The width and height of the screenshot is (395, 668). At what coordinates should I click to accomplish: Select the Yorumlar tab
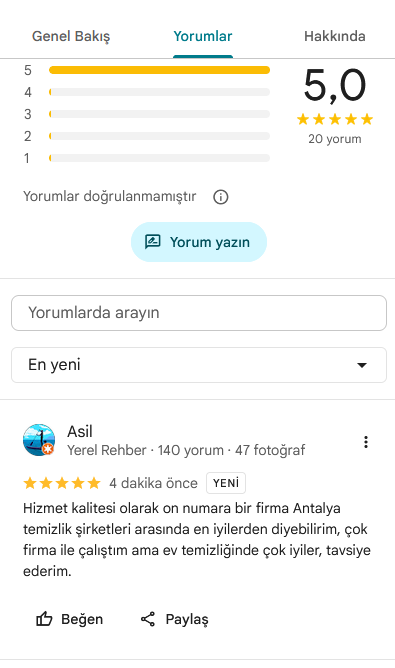pyautogui.click(x=203, y=36)
